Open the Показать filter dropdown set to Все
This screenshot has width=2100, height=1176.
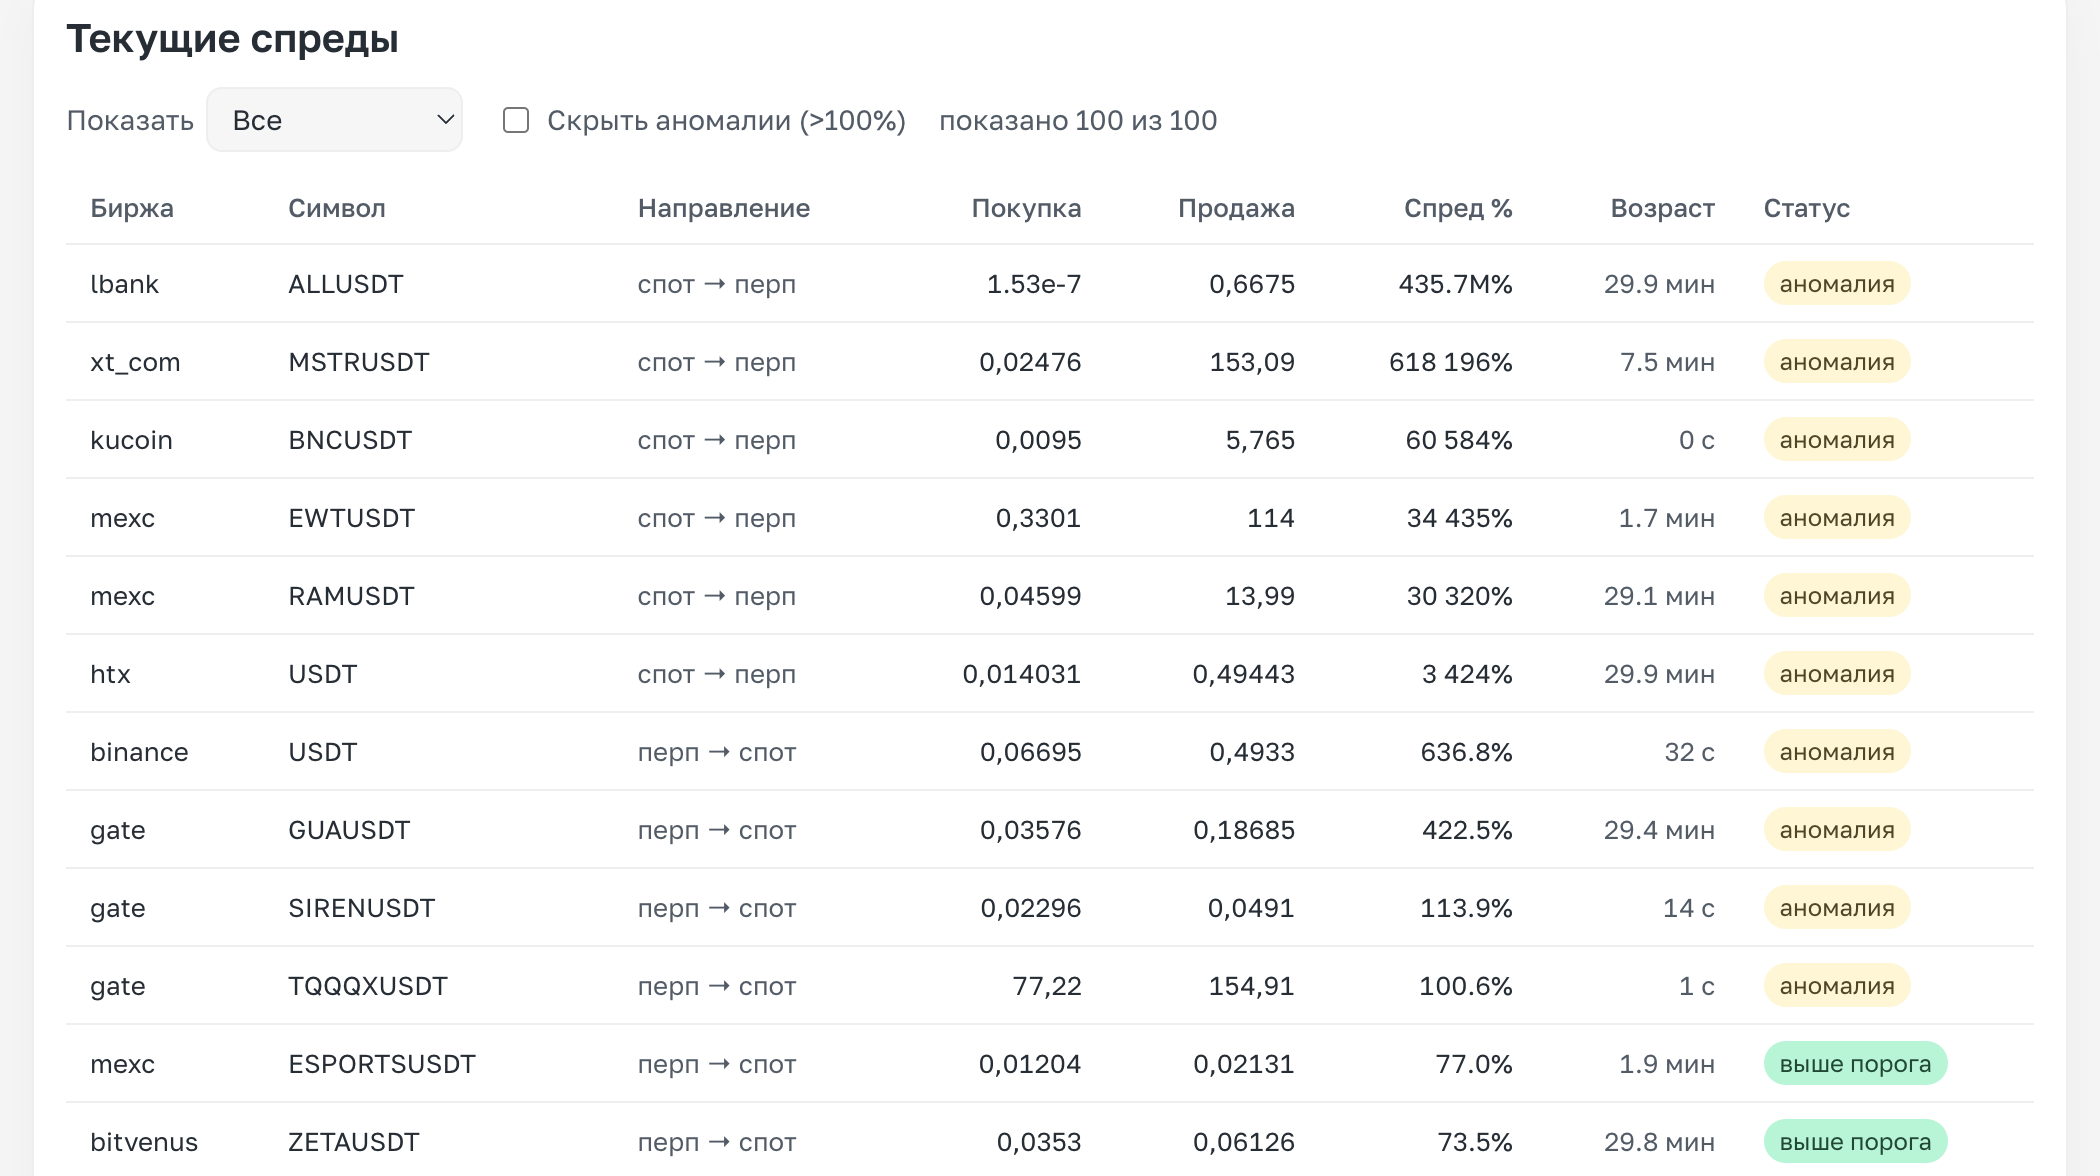coord(334,120)
